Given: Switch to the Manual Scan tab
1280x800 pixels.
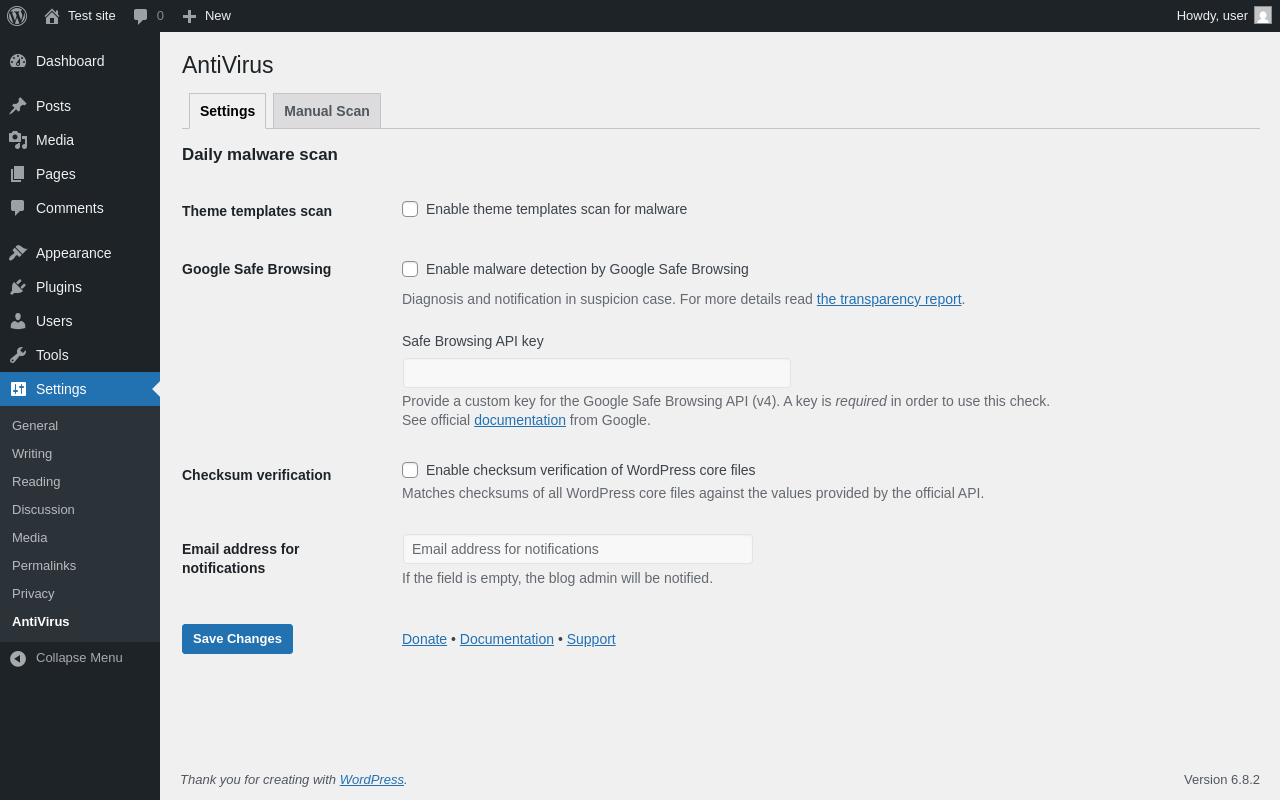Looking at the screenshot, I should point(327,111).
